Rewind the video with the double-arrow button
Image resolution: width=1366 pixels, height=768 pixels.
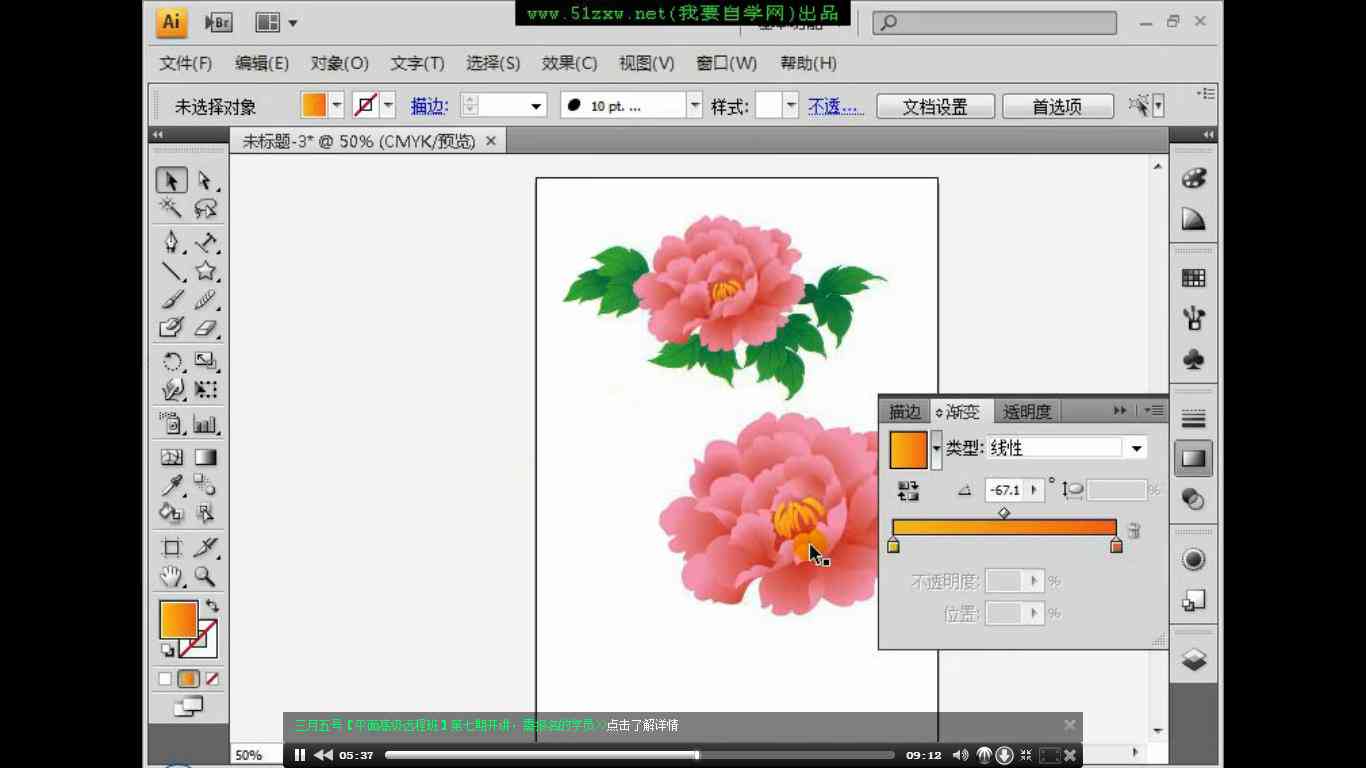(323, 755)
